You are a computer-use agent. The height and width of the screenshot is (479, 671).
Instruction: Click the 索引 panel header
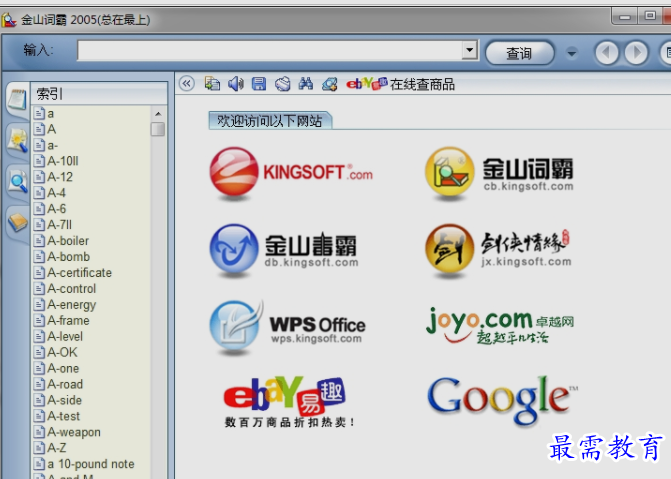[99, 94]
